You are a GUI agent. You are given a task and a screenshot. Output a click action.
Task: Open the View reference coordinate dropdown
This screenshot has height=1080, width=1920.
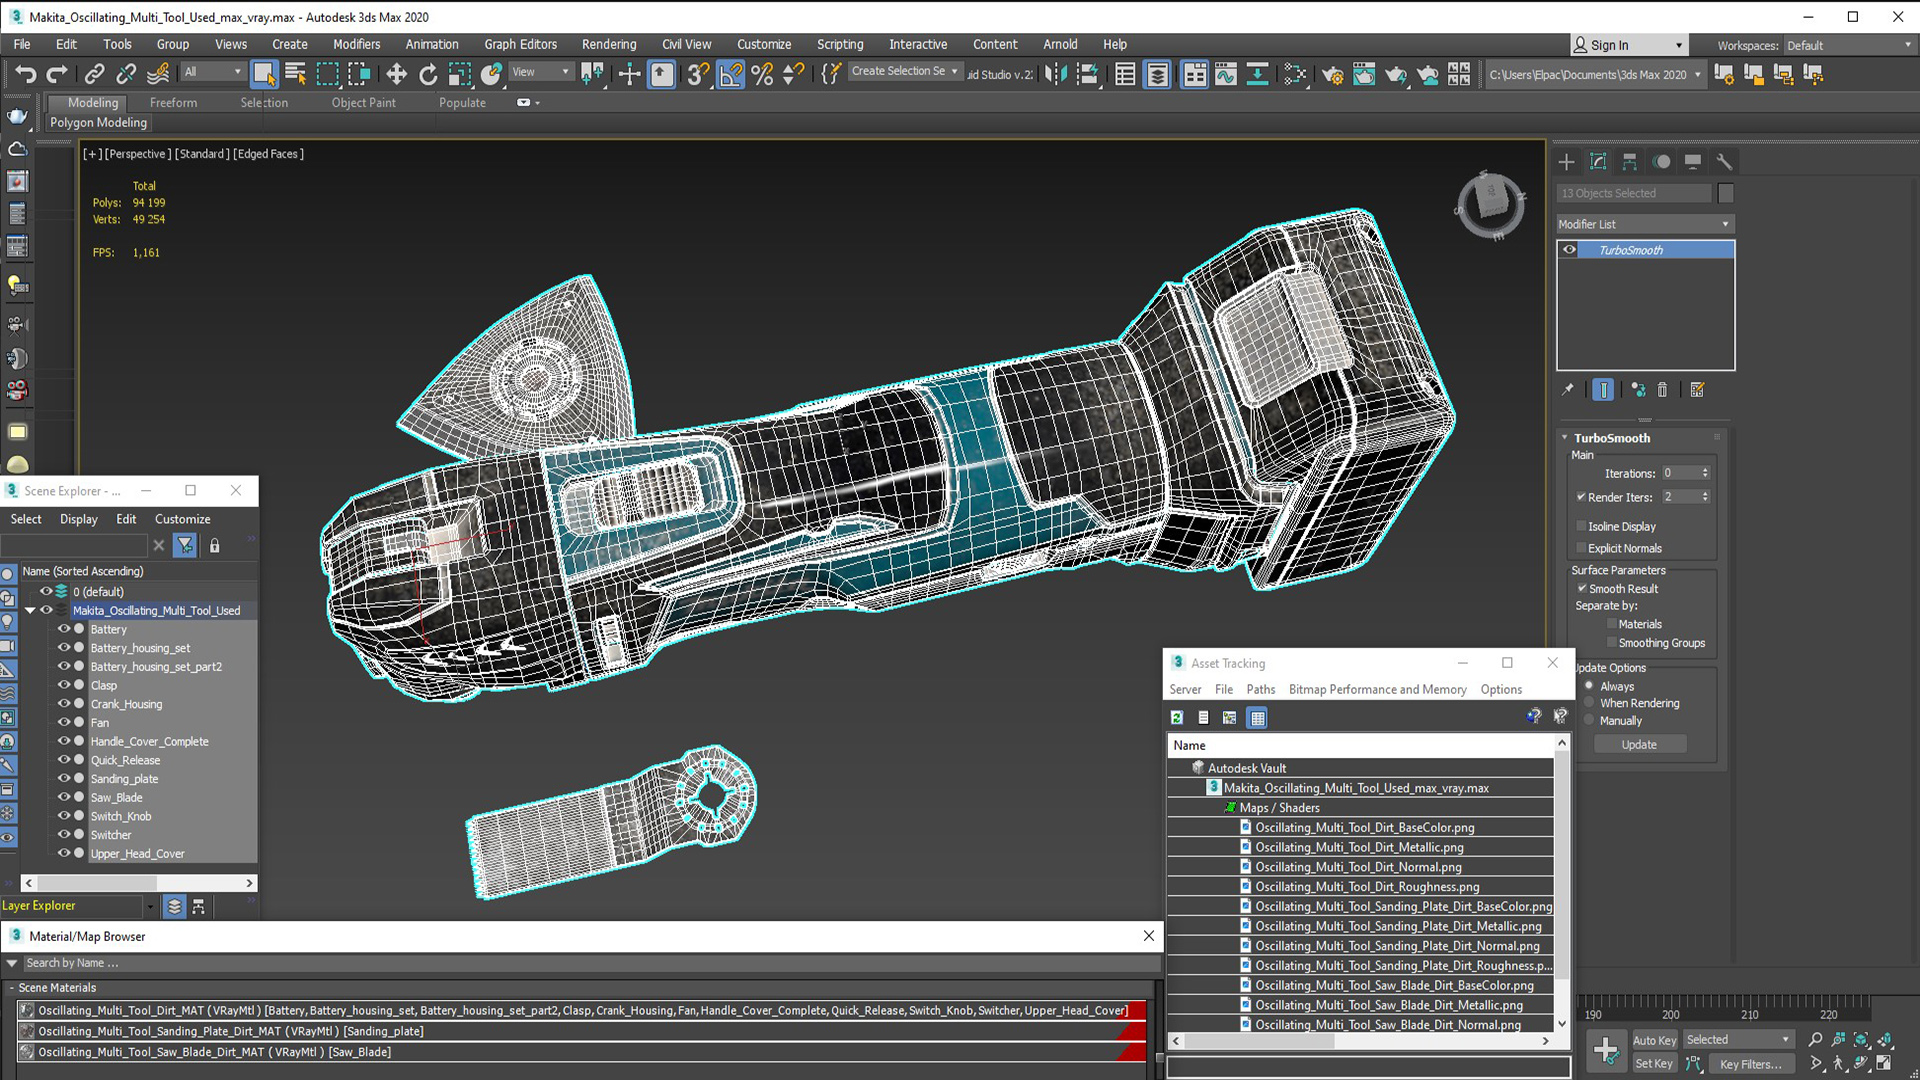(541, 72)
